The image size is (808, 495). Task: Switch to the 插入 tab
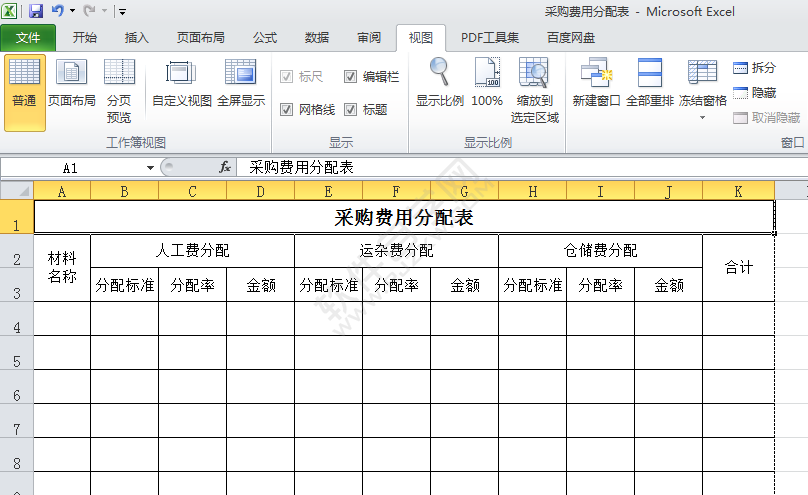click(137, 38)
